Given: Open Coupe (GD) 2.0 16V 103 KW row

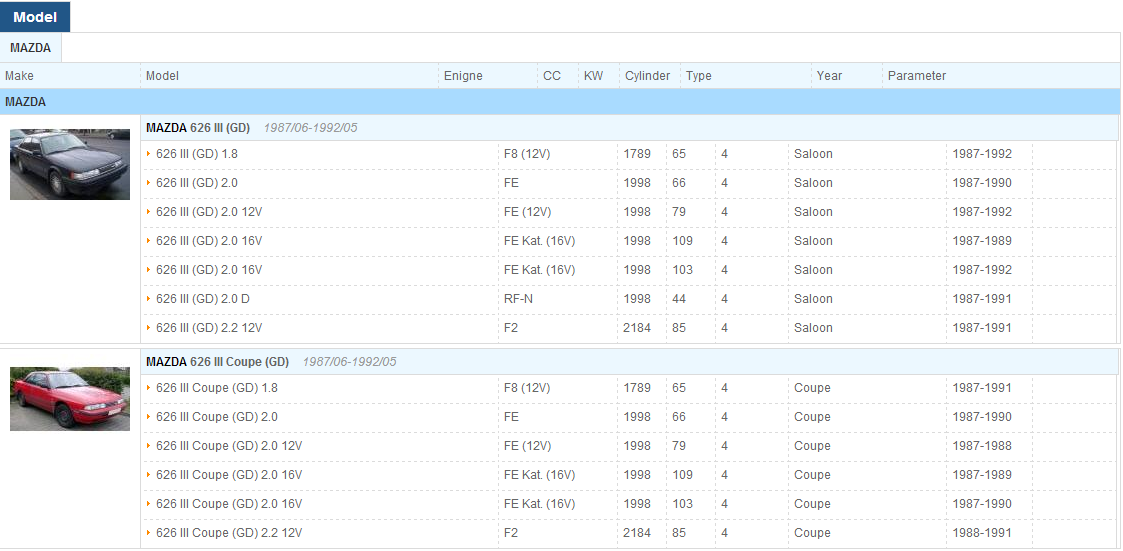Looking at the screenshot, I should (229, 504).
